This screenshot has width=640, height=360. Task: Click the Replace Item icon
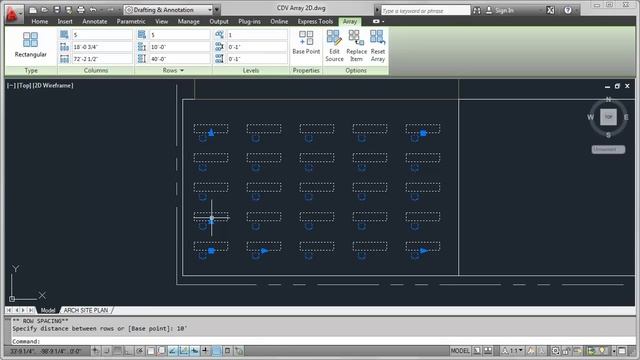pyautogui.click(x=356, y=38)
